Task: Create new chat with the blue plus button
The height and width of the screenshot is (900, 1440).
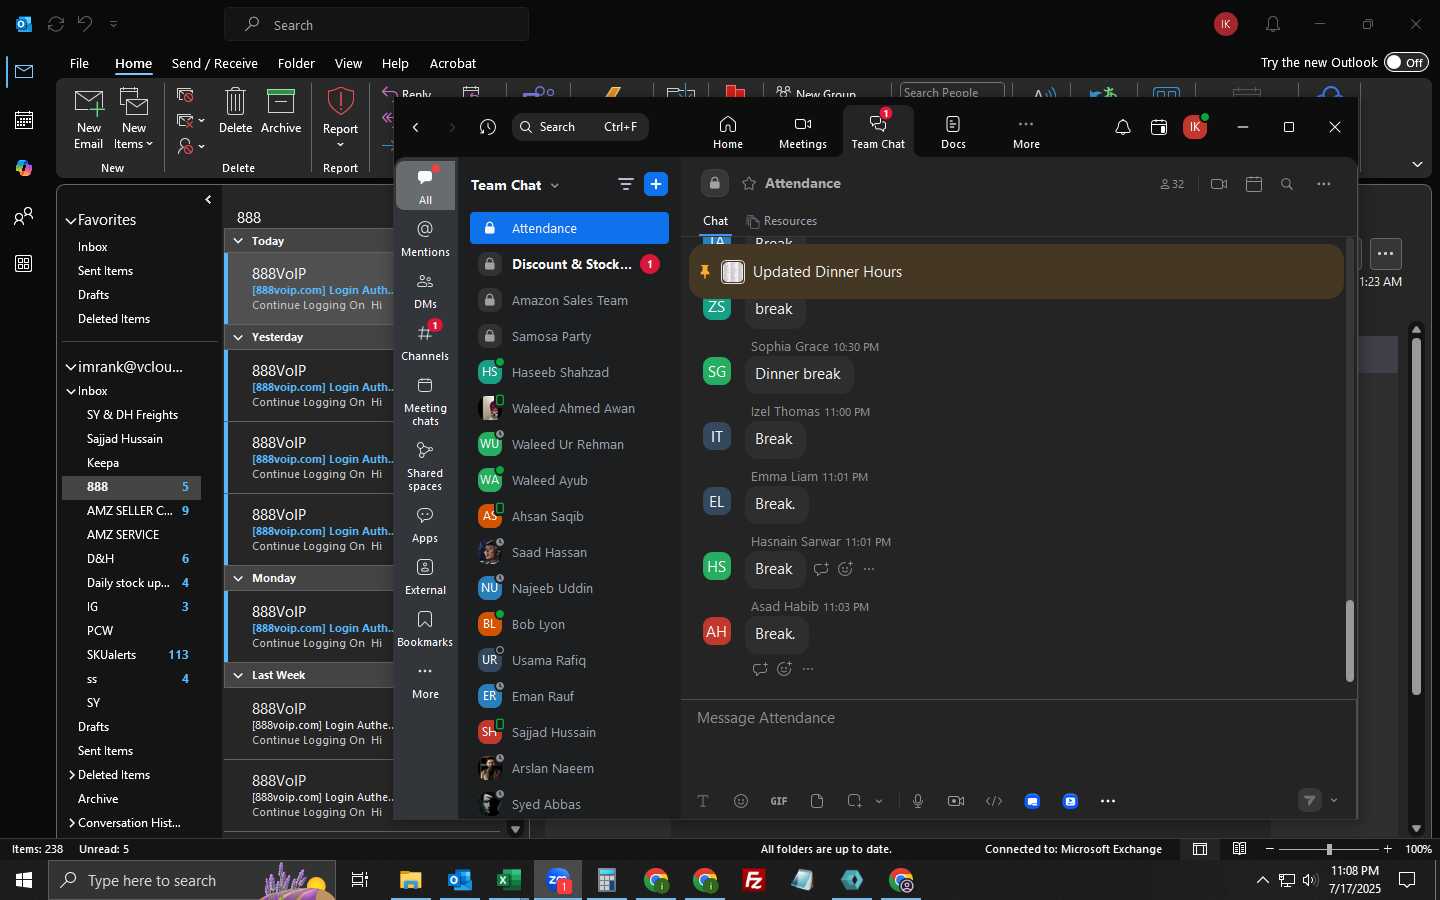Action: [656, 184]
